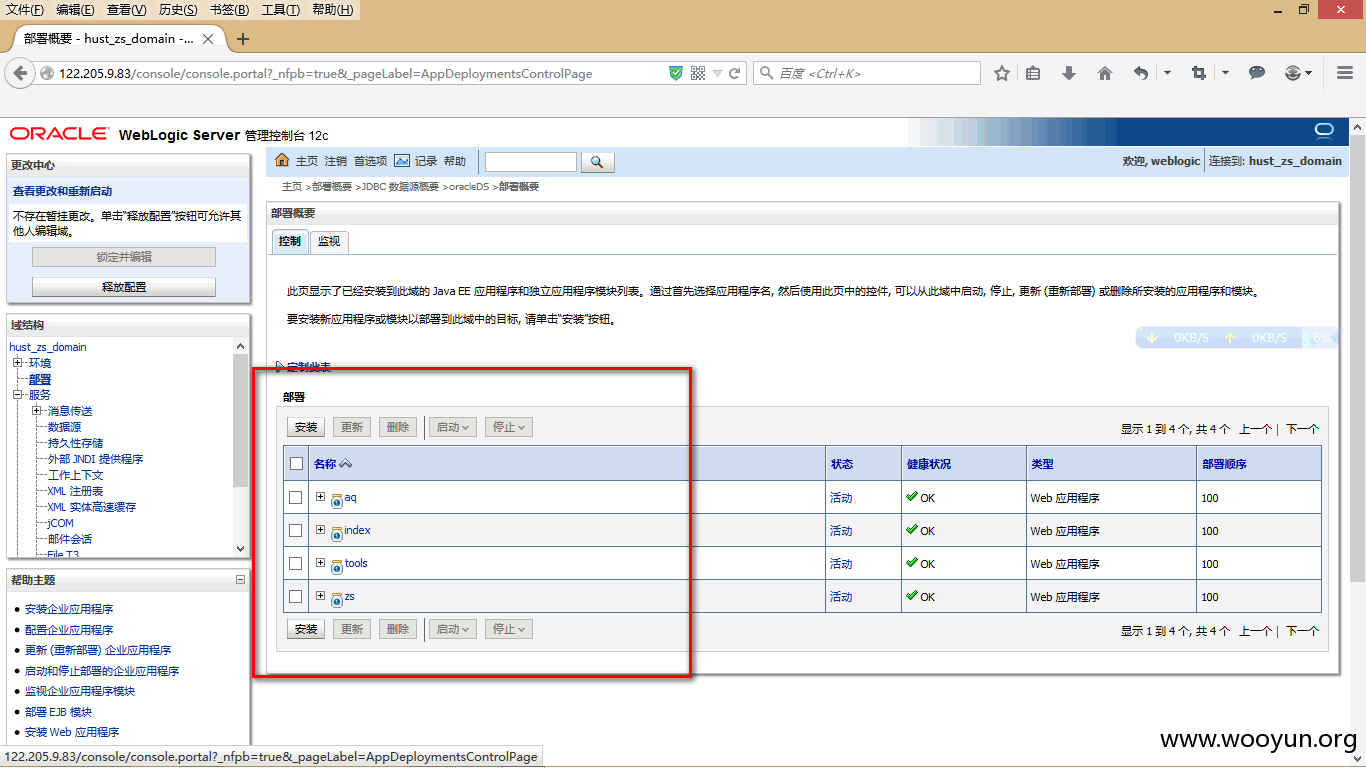1366x768 pixels.
Task: Click the oracleDS breadcrumb link
Action: click(x=469, y=187)
